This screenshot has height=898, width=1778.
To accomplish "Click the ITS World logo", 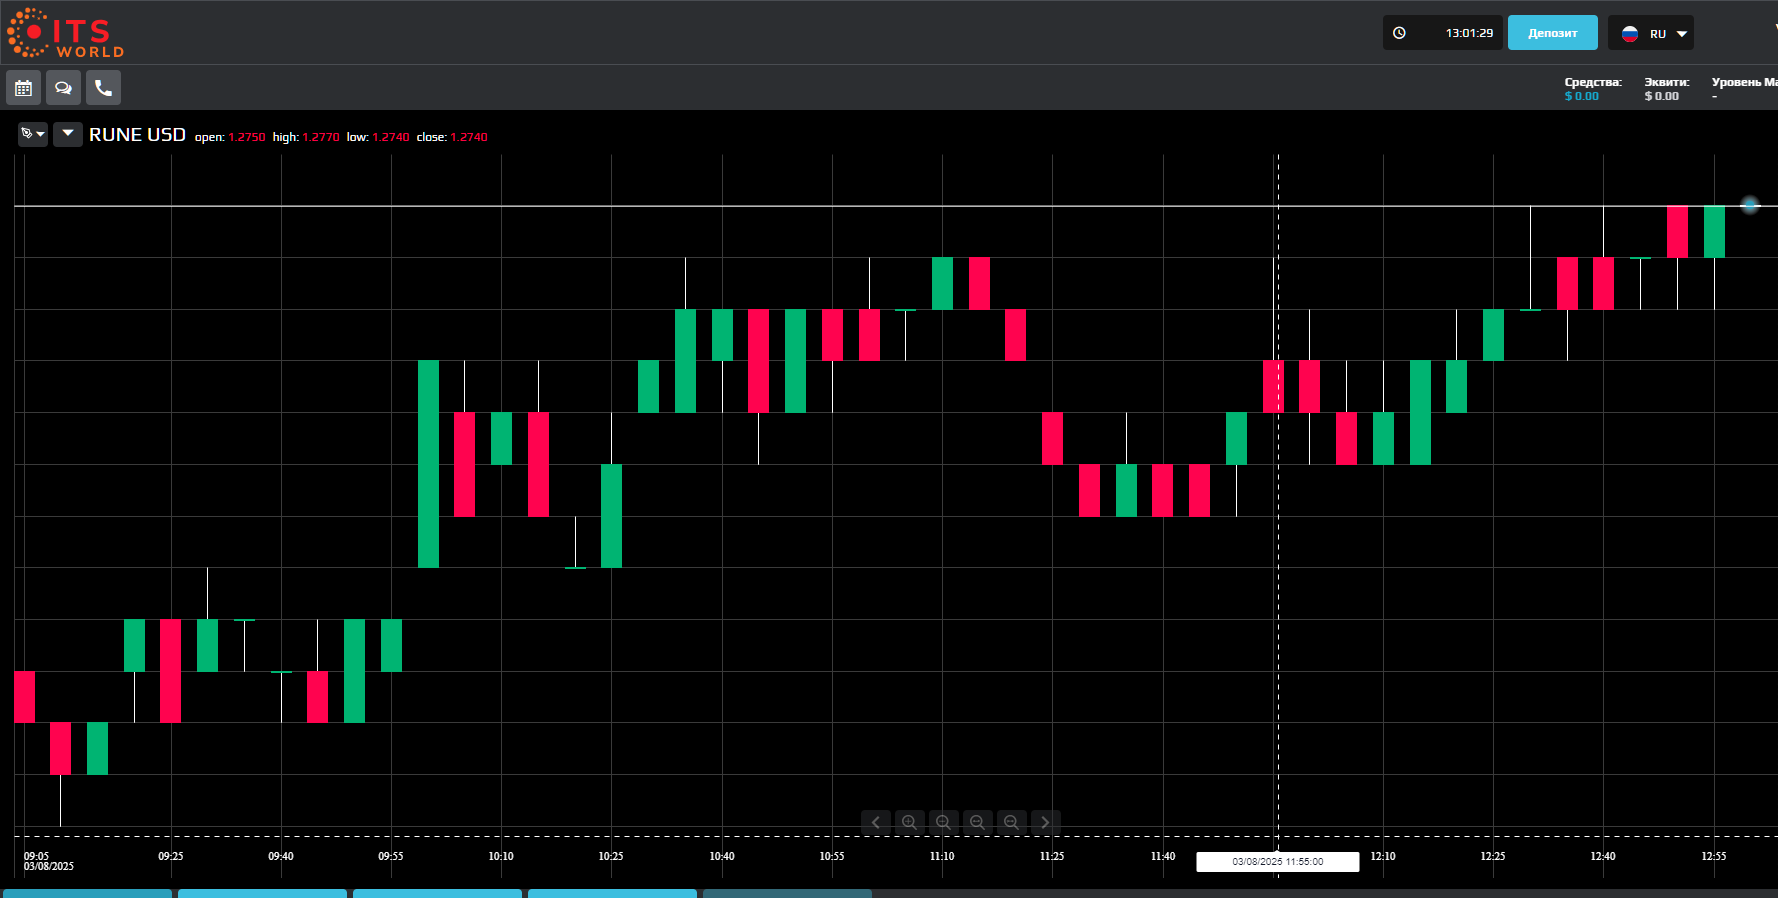I will (x=66, y=33).
